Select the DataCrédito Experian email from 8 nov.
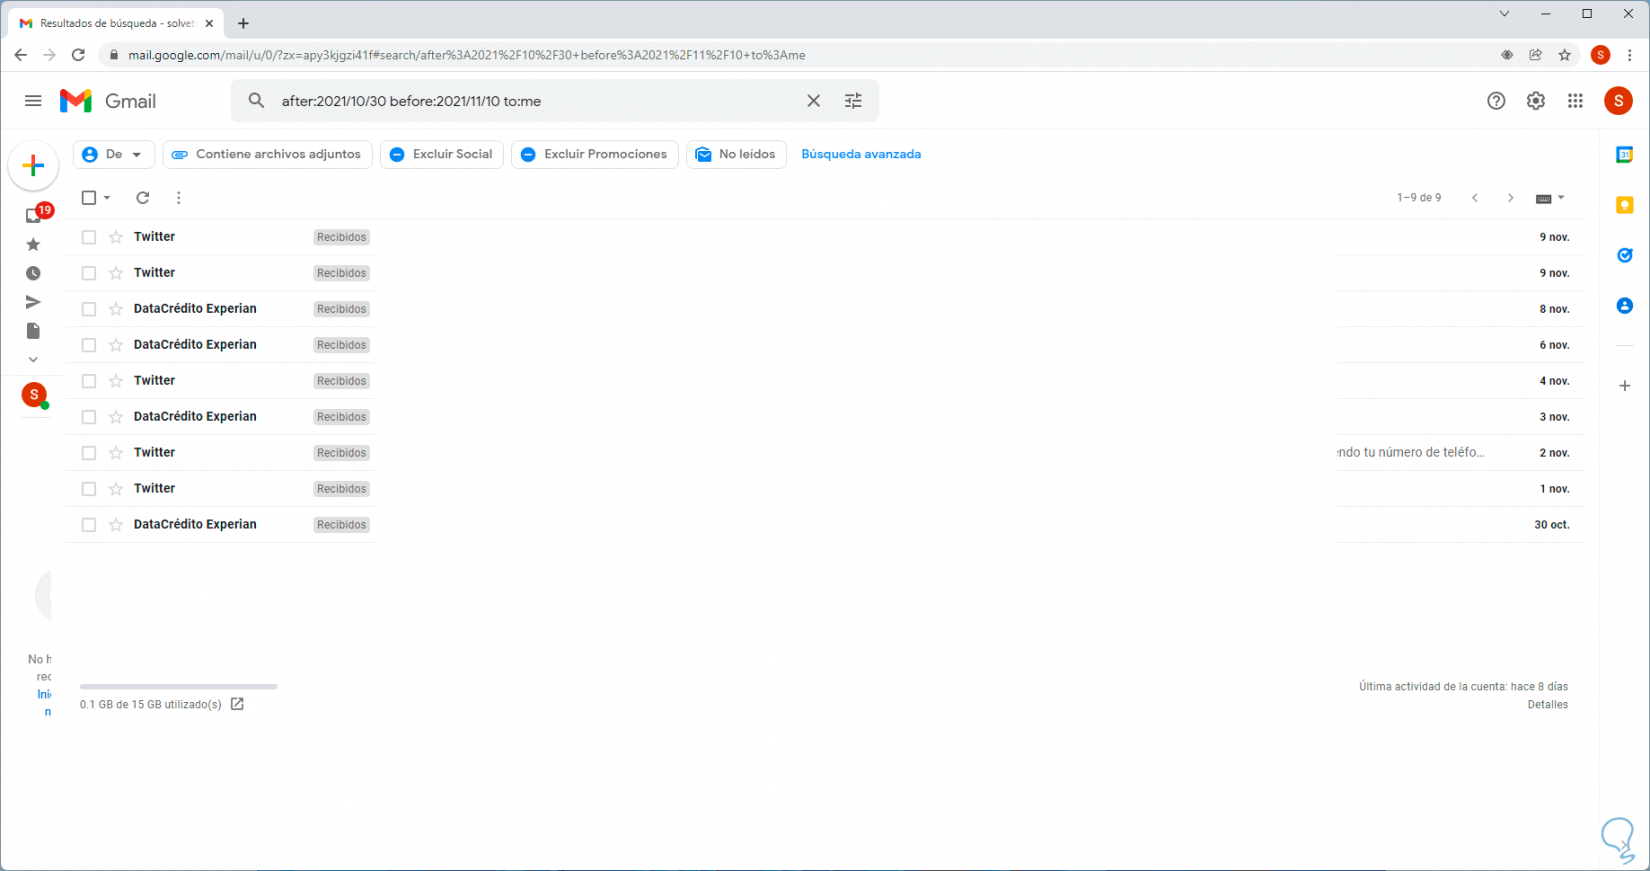1650x871 pixels. pos(89,309)
